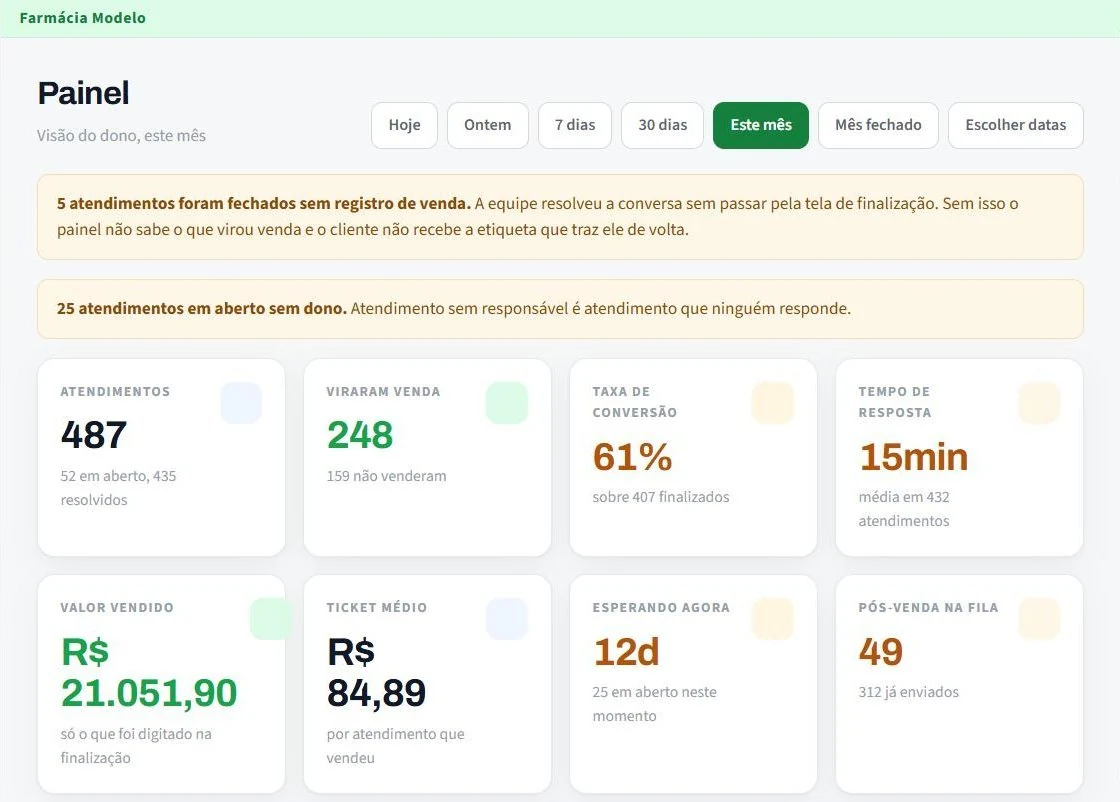Open the Escolher datas picker
Screen dimensions: 1120x802
(1016, 125)
